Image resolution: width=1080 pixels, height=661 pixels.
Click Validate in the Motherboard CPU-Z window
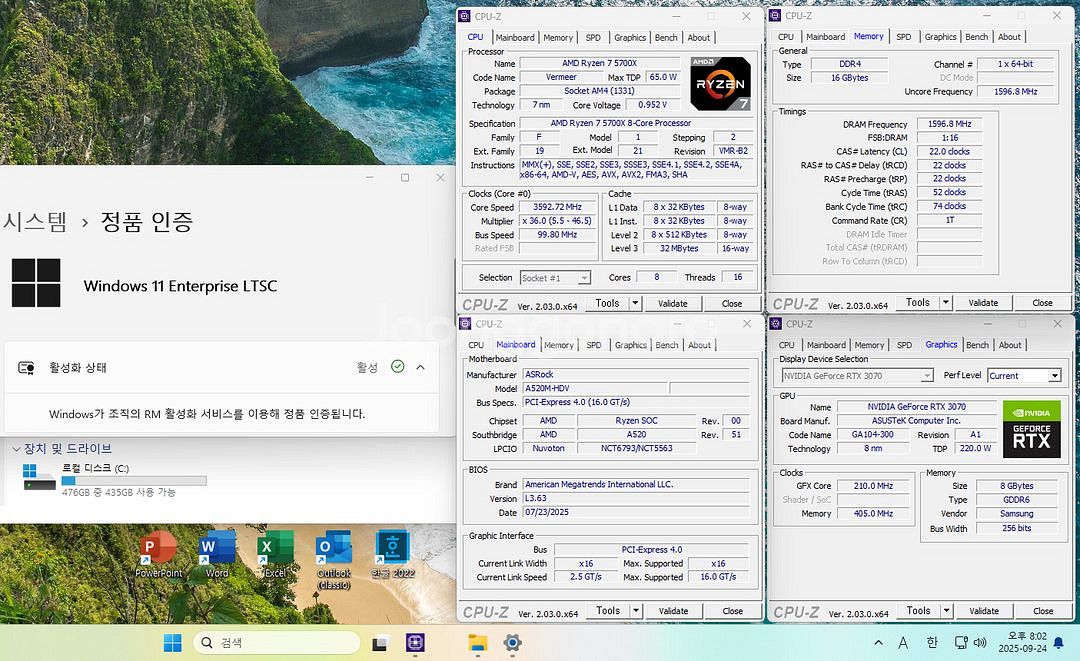pos(673,611)
